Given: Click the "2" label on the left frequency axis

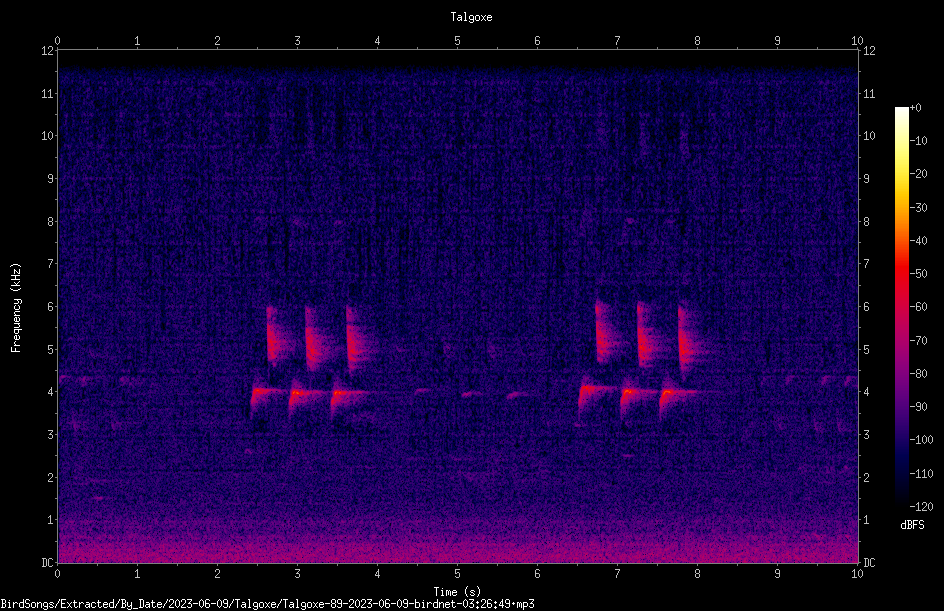Looking at the screenshot, I should pos(50,477).
